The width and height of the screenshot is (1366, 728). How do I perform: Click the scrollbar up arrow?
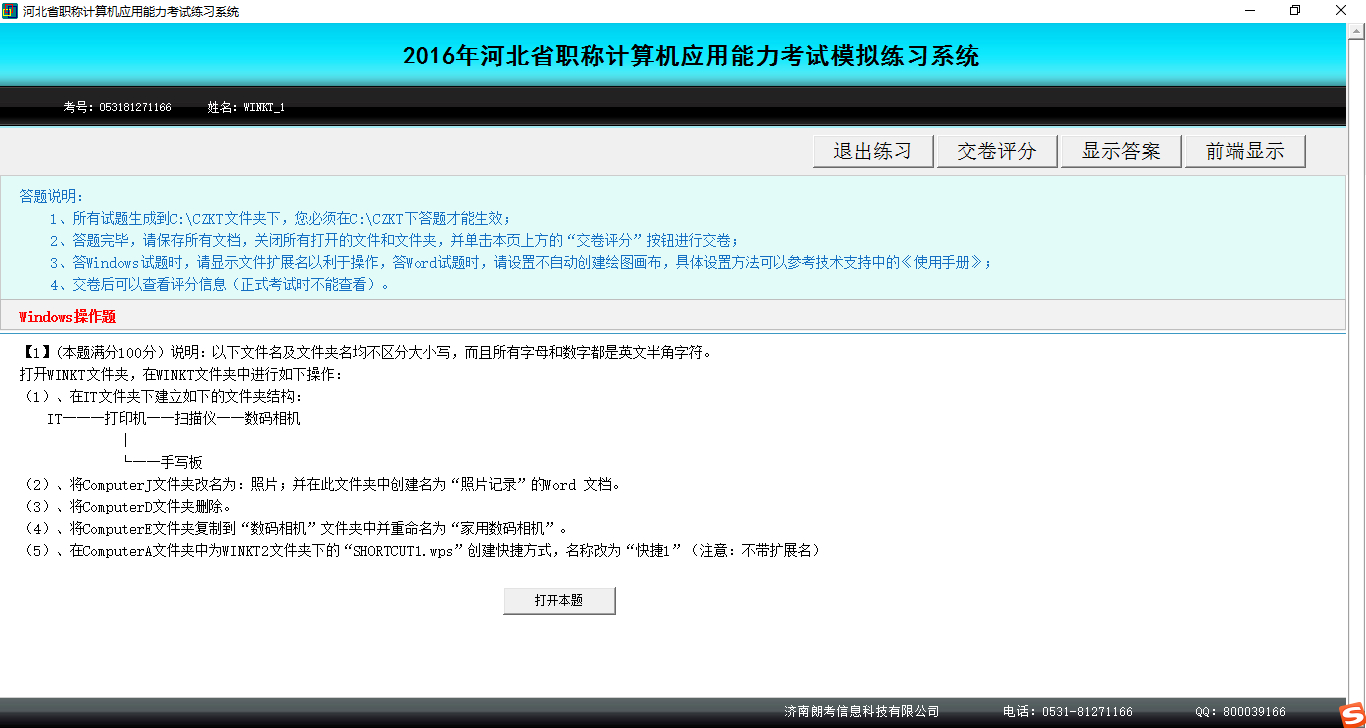(1357, 33)
